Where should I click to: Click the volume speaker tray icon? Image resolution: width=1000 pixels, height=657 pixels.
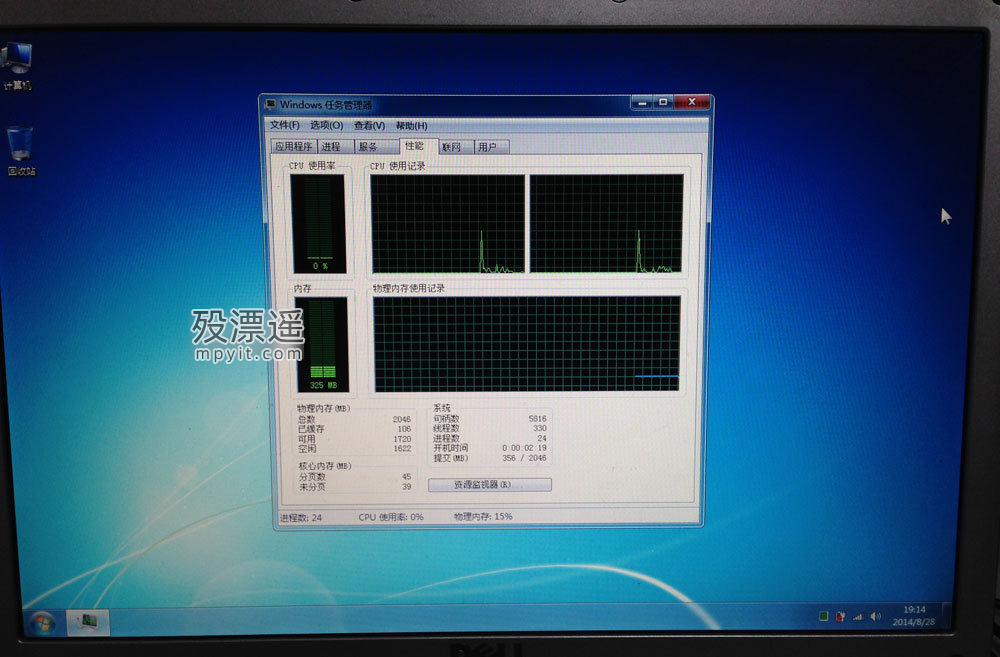coord(876,617)
